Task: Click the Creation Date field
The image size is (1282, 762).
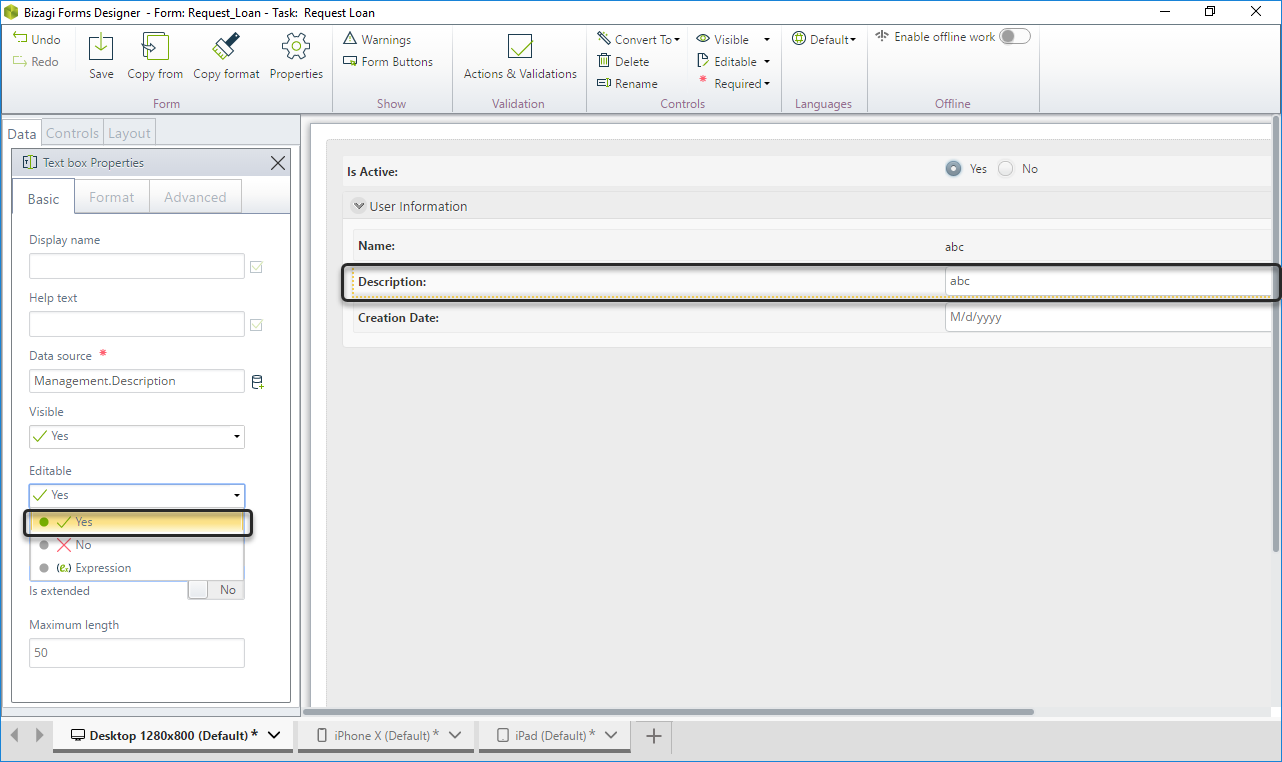Action: 1108,317
